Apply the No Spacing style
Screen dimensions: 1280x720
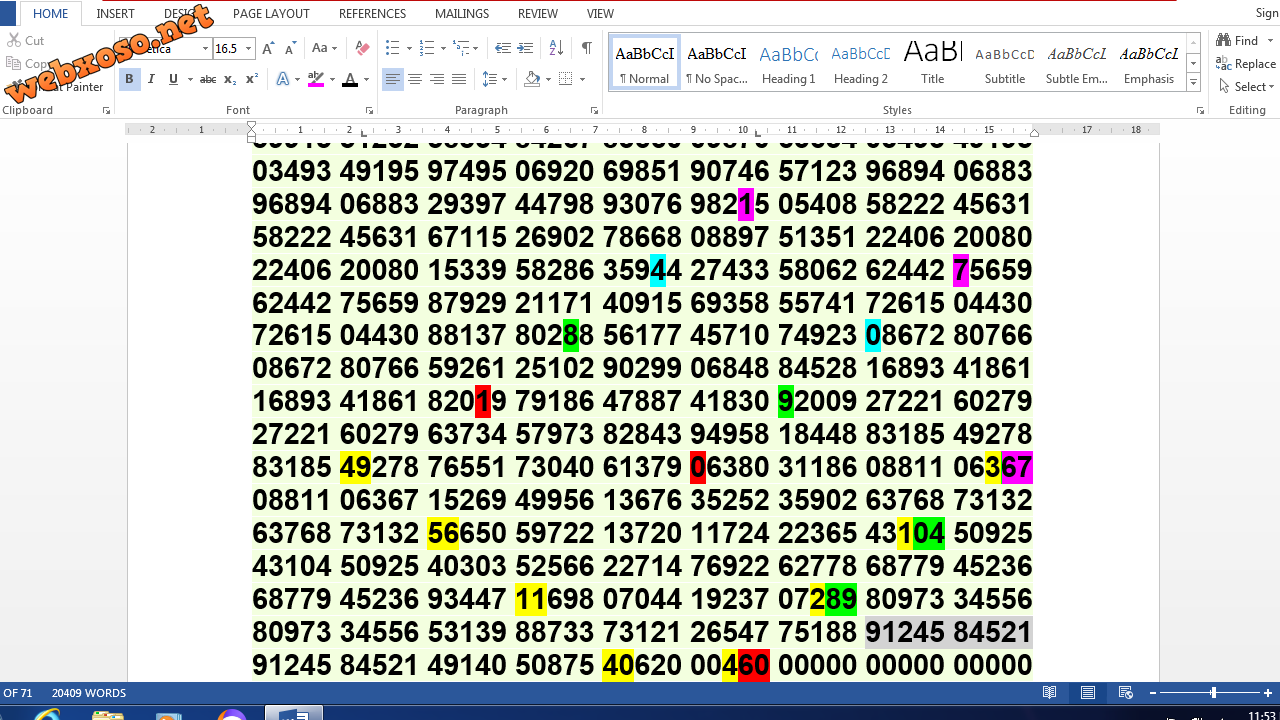(x=717, y=64)
